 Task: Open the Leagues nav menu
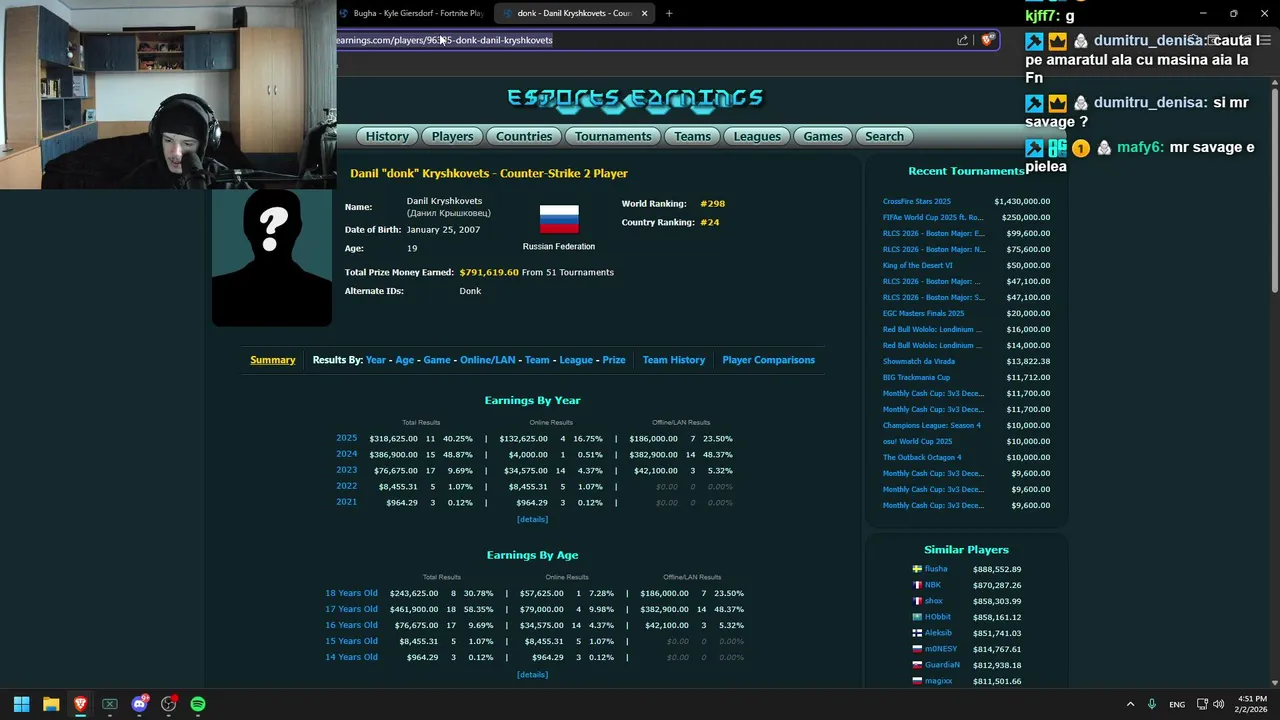[x=757, y=136]
